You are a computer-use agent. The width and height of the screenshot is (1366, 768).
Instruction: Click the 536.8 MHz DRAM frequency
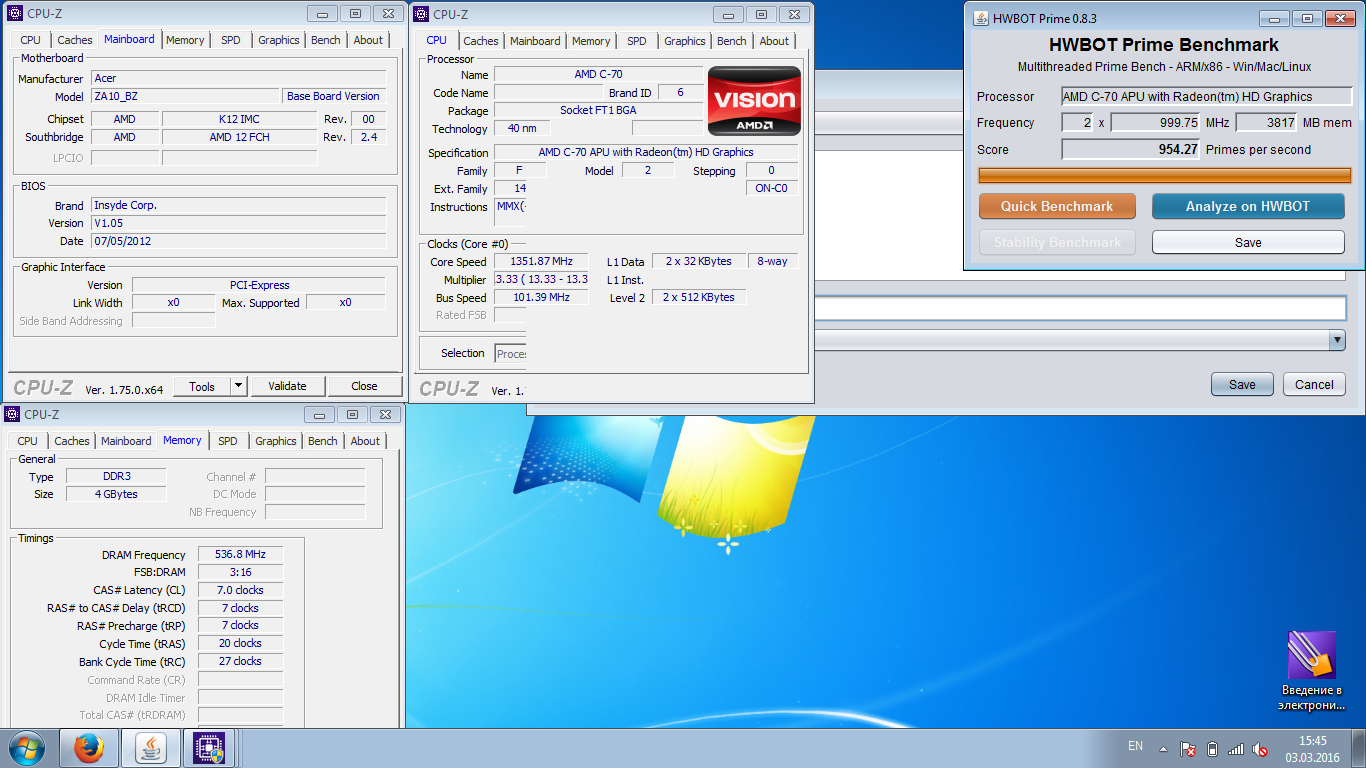pos(240,554)
